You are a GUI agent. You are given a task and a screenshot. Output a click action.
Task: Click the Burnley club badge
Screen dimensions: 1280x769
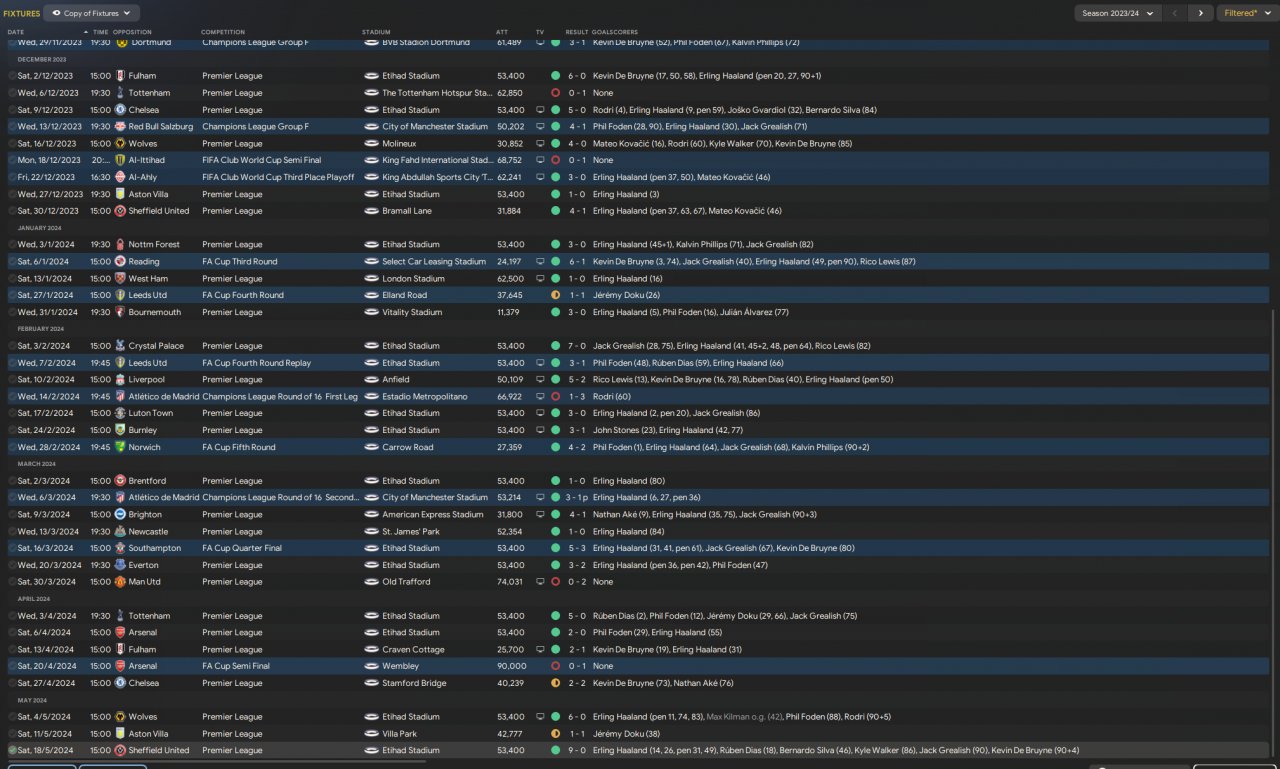(x=121, y=430)
